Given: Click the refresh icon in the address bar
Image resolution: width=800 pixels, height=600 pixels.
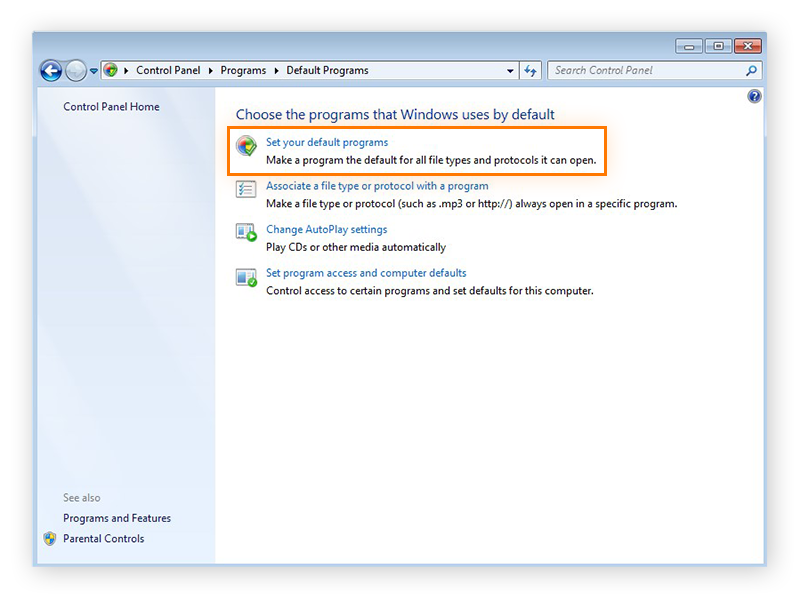Looking at the screenshot, I should pos(531,70).
